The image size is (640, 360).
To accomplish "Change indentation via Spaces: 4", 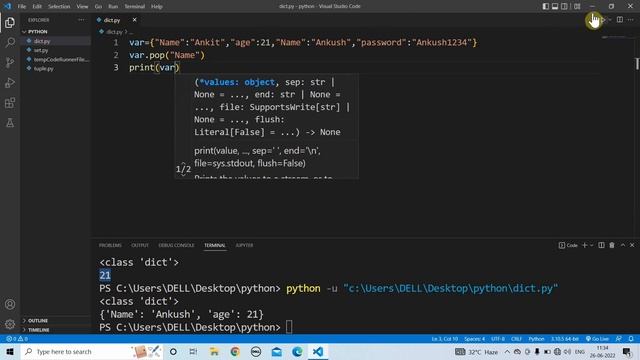I will (x=474, y=339).
